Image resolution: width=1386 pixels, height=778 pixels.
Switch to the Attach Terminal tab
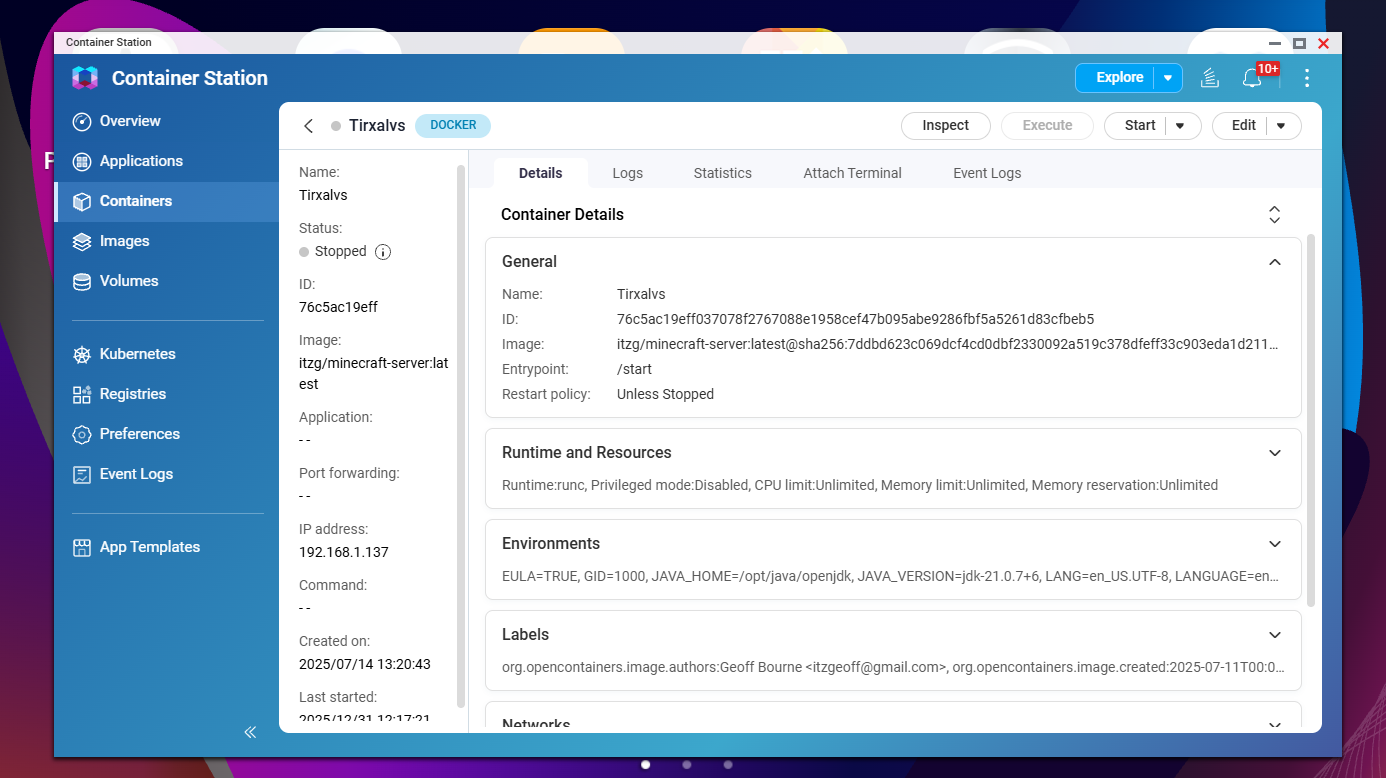pyautogui.click(x=852, y=173)
